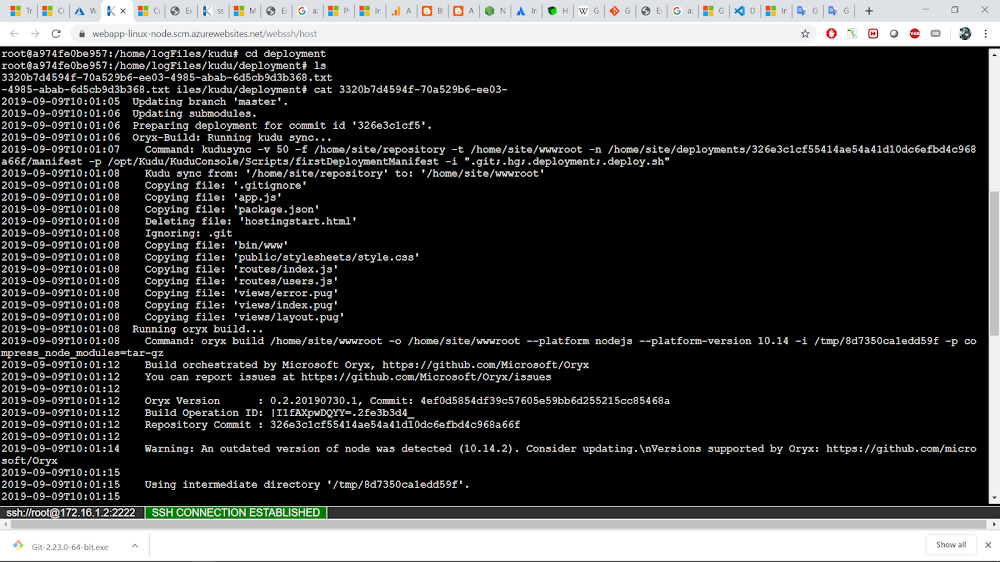Click the SSH CONNECTION ESTABLISHED status banner

click(x=235, y=512)
